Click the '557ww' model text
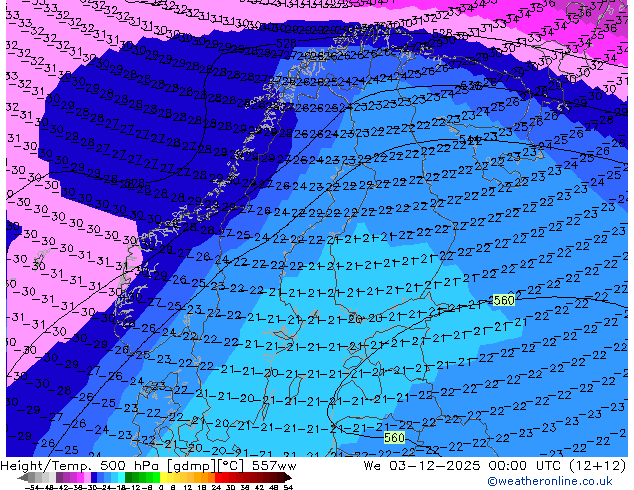 pyautogui.click(x=274, y=466)
